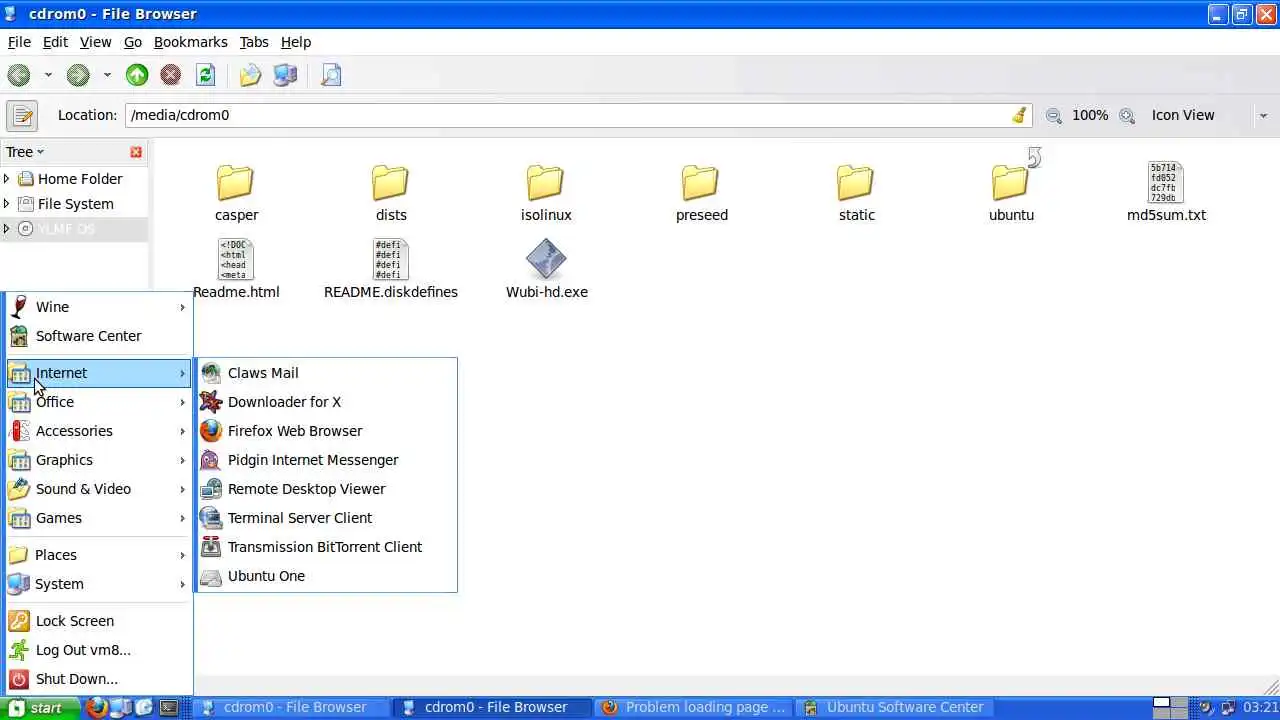Open the preseed folder
This screenshot has height=720, width=1280.
(x=701, y=193)
